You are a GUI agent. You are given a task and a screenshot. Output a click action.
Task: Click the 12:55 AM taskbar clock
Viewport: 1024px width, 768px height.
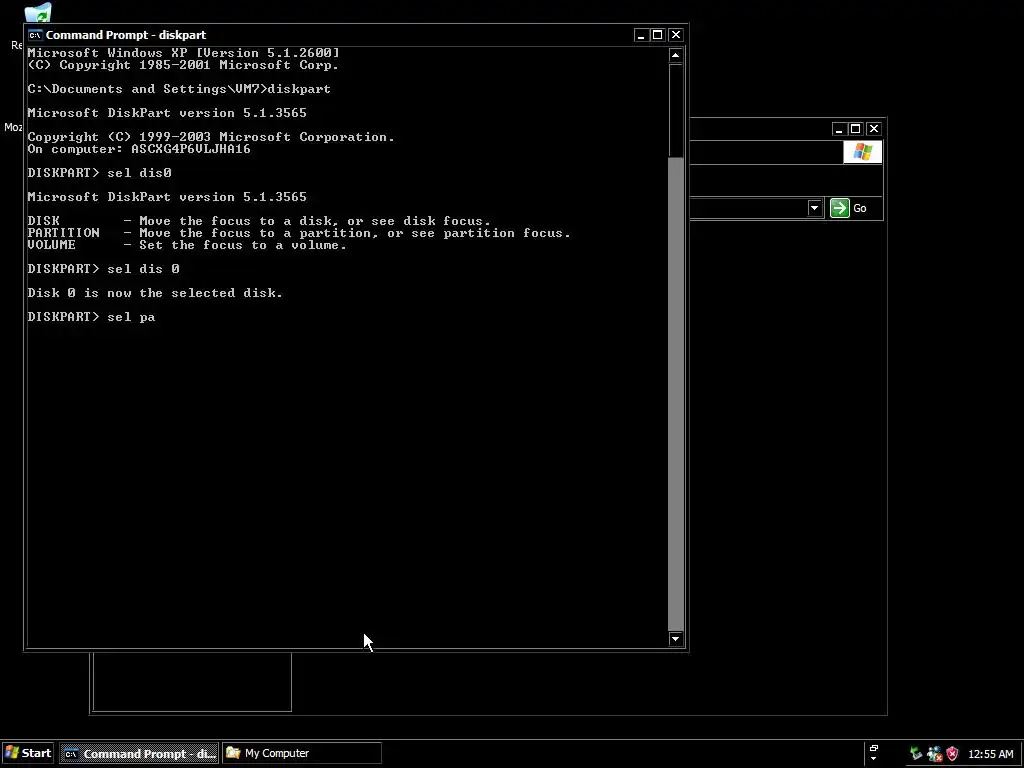click(x=991, y=754)
